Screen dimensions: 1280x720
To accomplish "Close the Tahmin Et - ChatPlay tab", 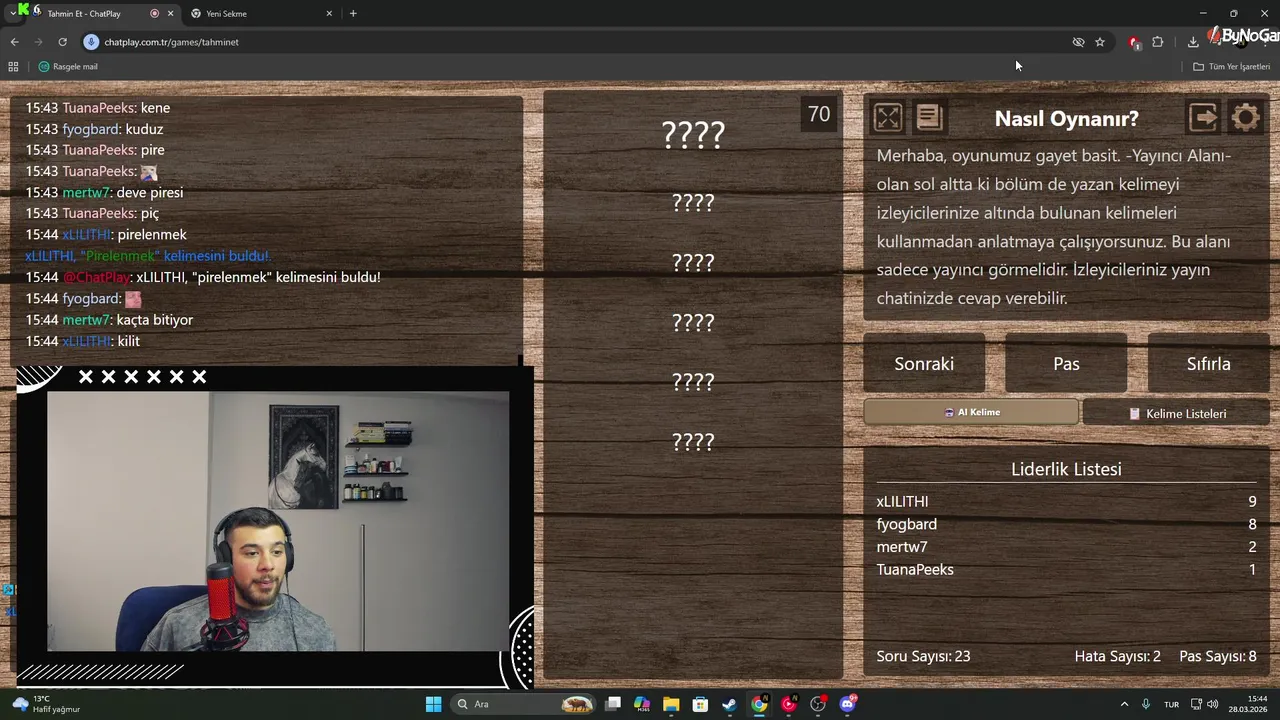I will [170, 14].
